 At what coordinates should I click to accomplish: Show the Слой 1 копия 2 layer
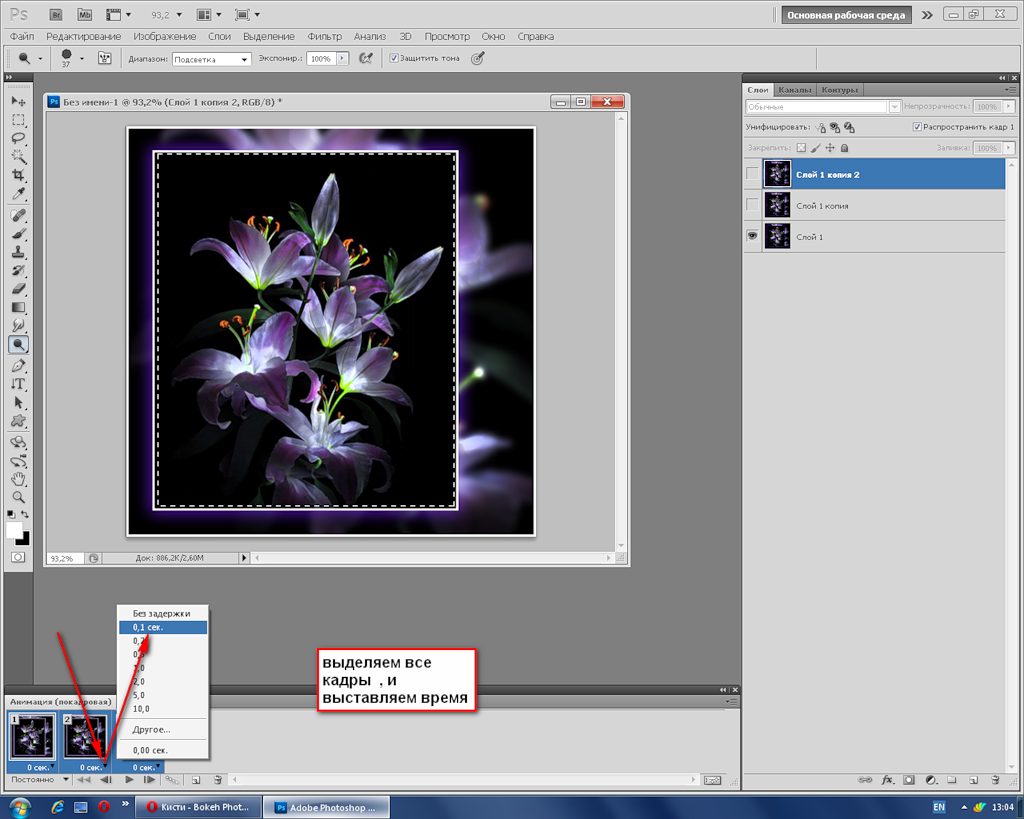coord(752,174)
